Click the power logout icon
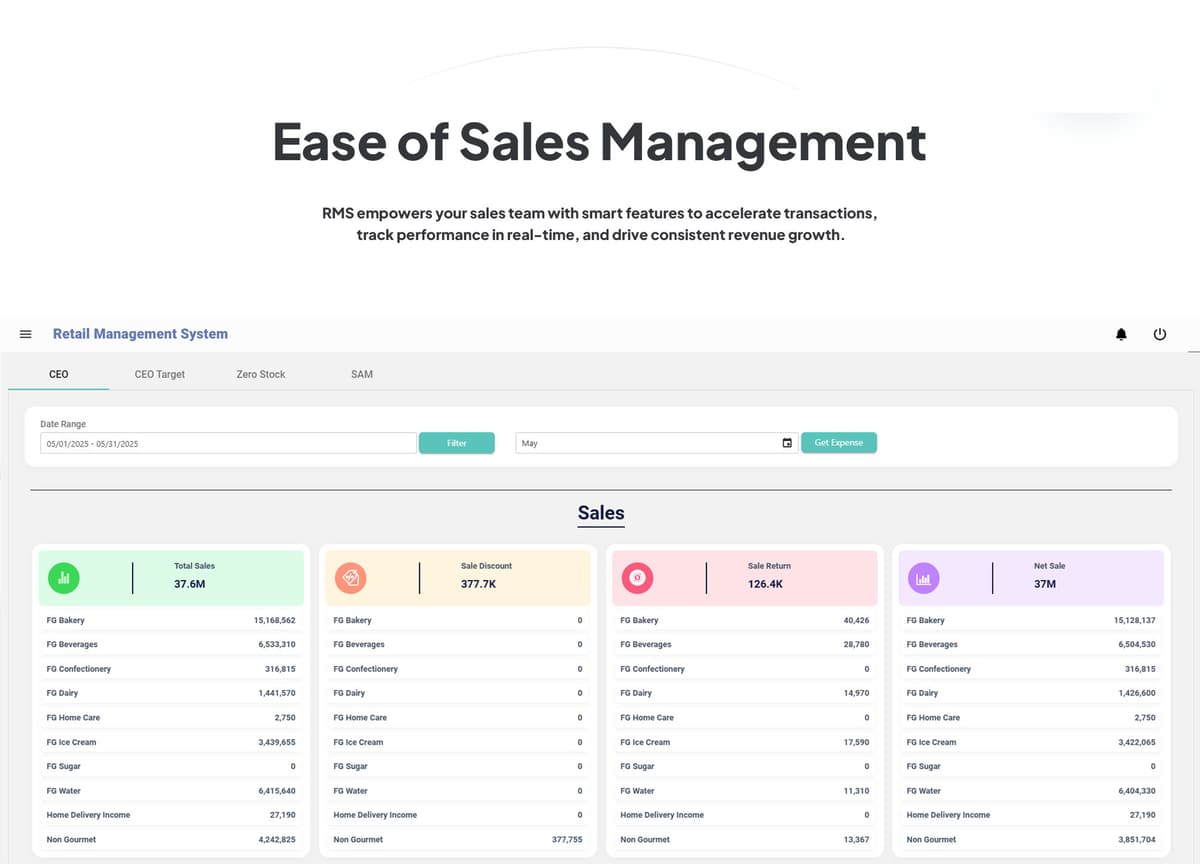Screen dimensions: 1200x864 pos(1160,334)
